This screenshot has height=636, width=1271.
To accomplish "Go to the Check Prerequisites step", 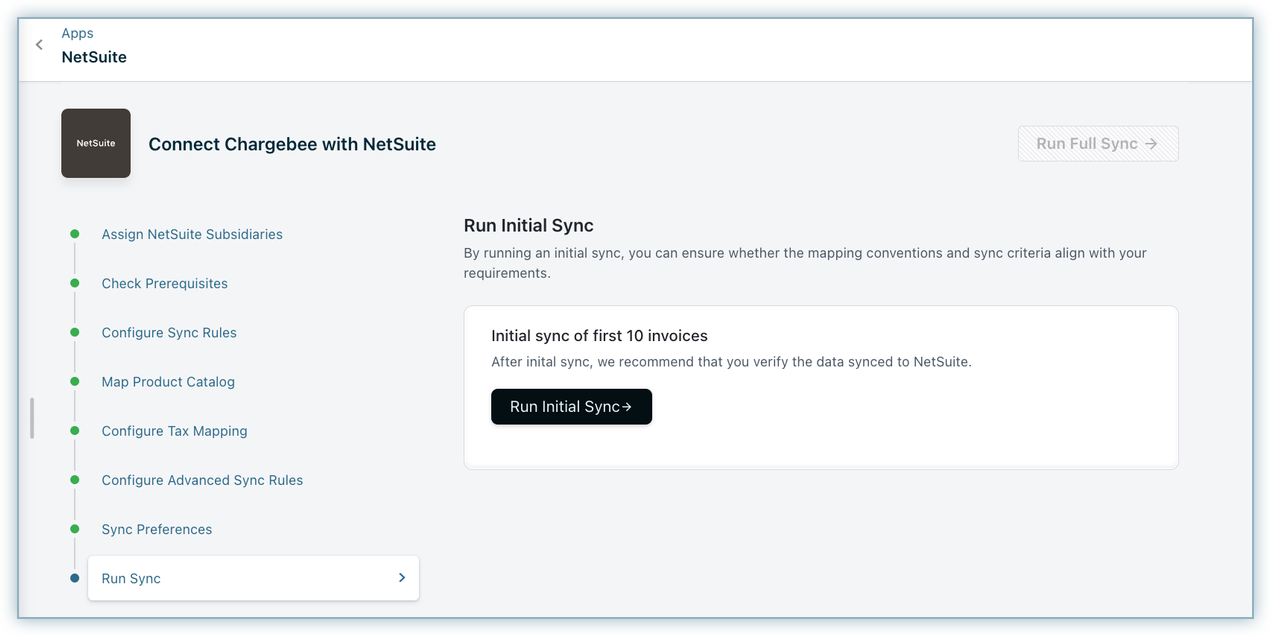I will click(x=164, y=283).
